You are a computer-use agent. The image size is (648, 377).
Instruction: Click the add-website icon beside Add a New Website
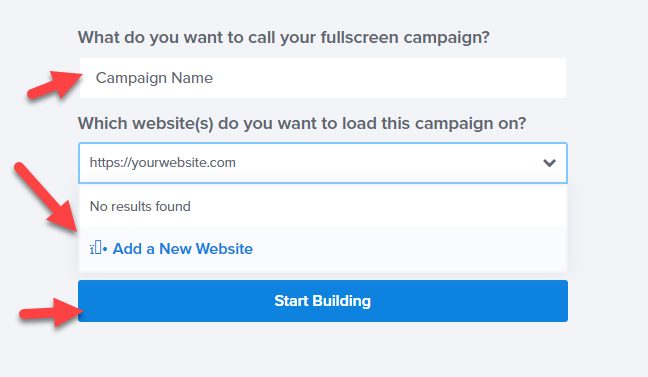coord(98,248)
